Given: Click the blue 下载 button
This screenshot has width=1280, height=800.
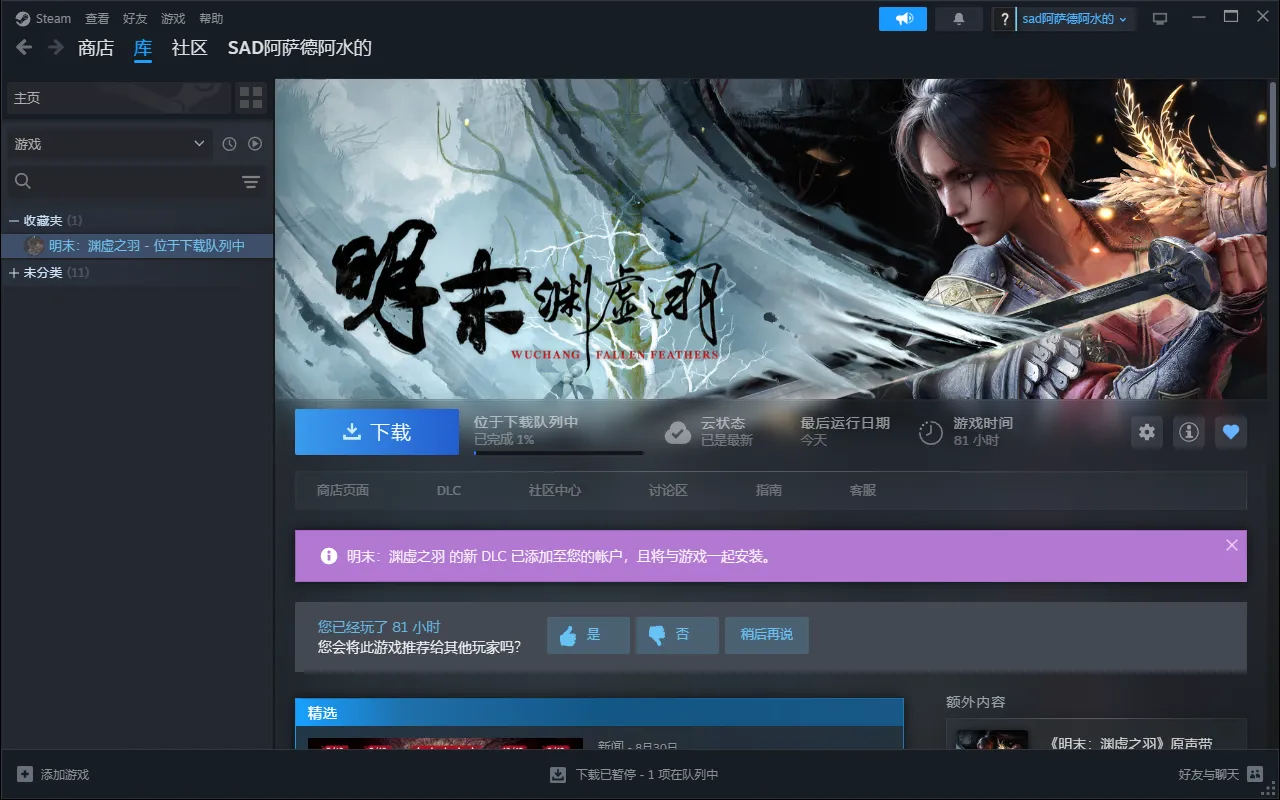Looking at the screenshot, I should 377,432.
